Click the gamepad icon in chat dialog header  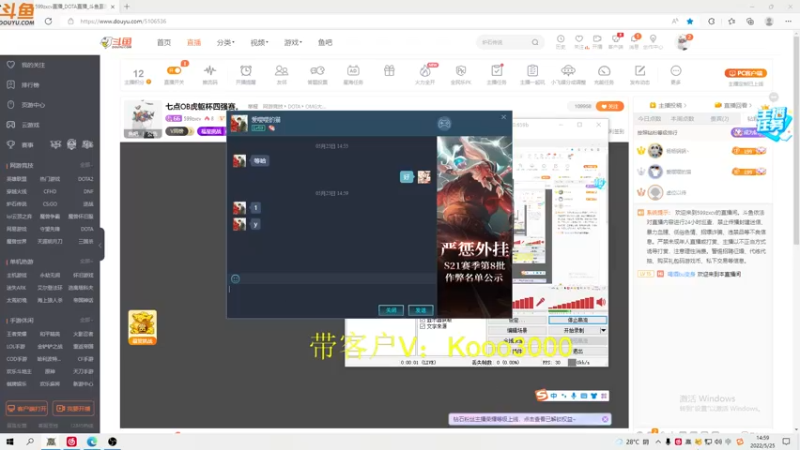coord(444,123)
